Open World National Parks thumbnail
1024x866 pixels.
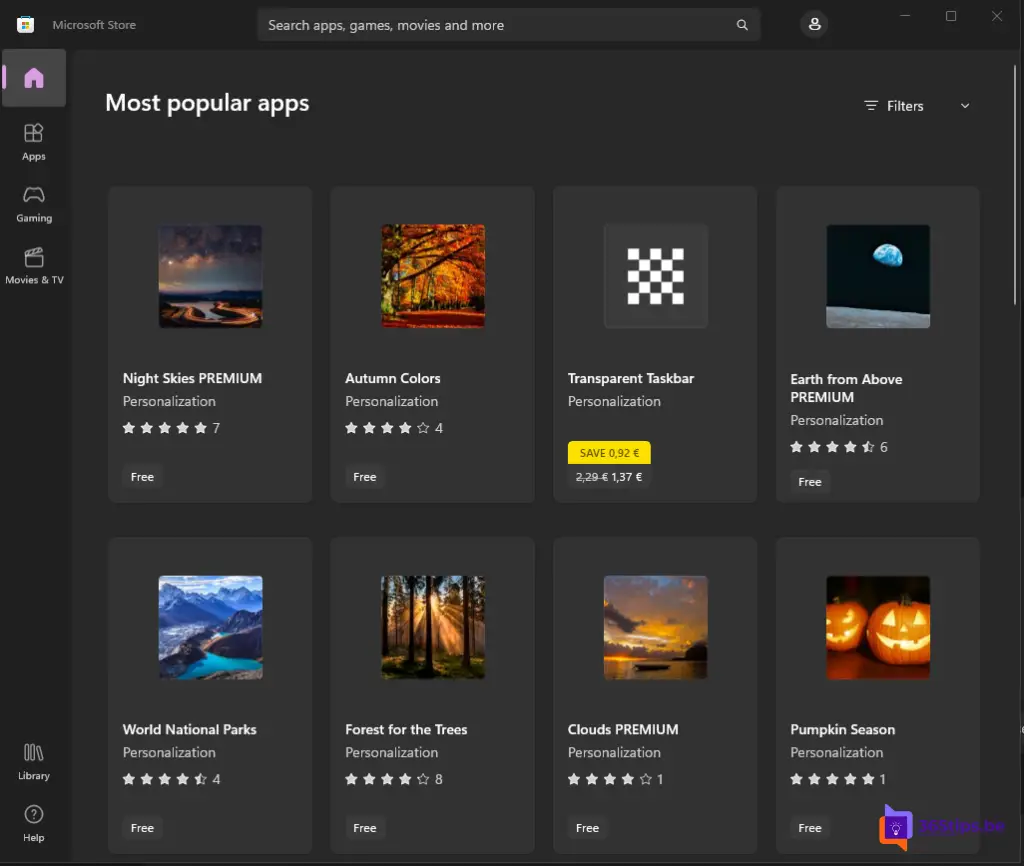[x=210, y=627]
